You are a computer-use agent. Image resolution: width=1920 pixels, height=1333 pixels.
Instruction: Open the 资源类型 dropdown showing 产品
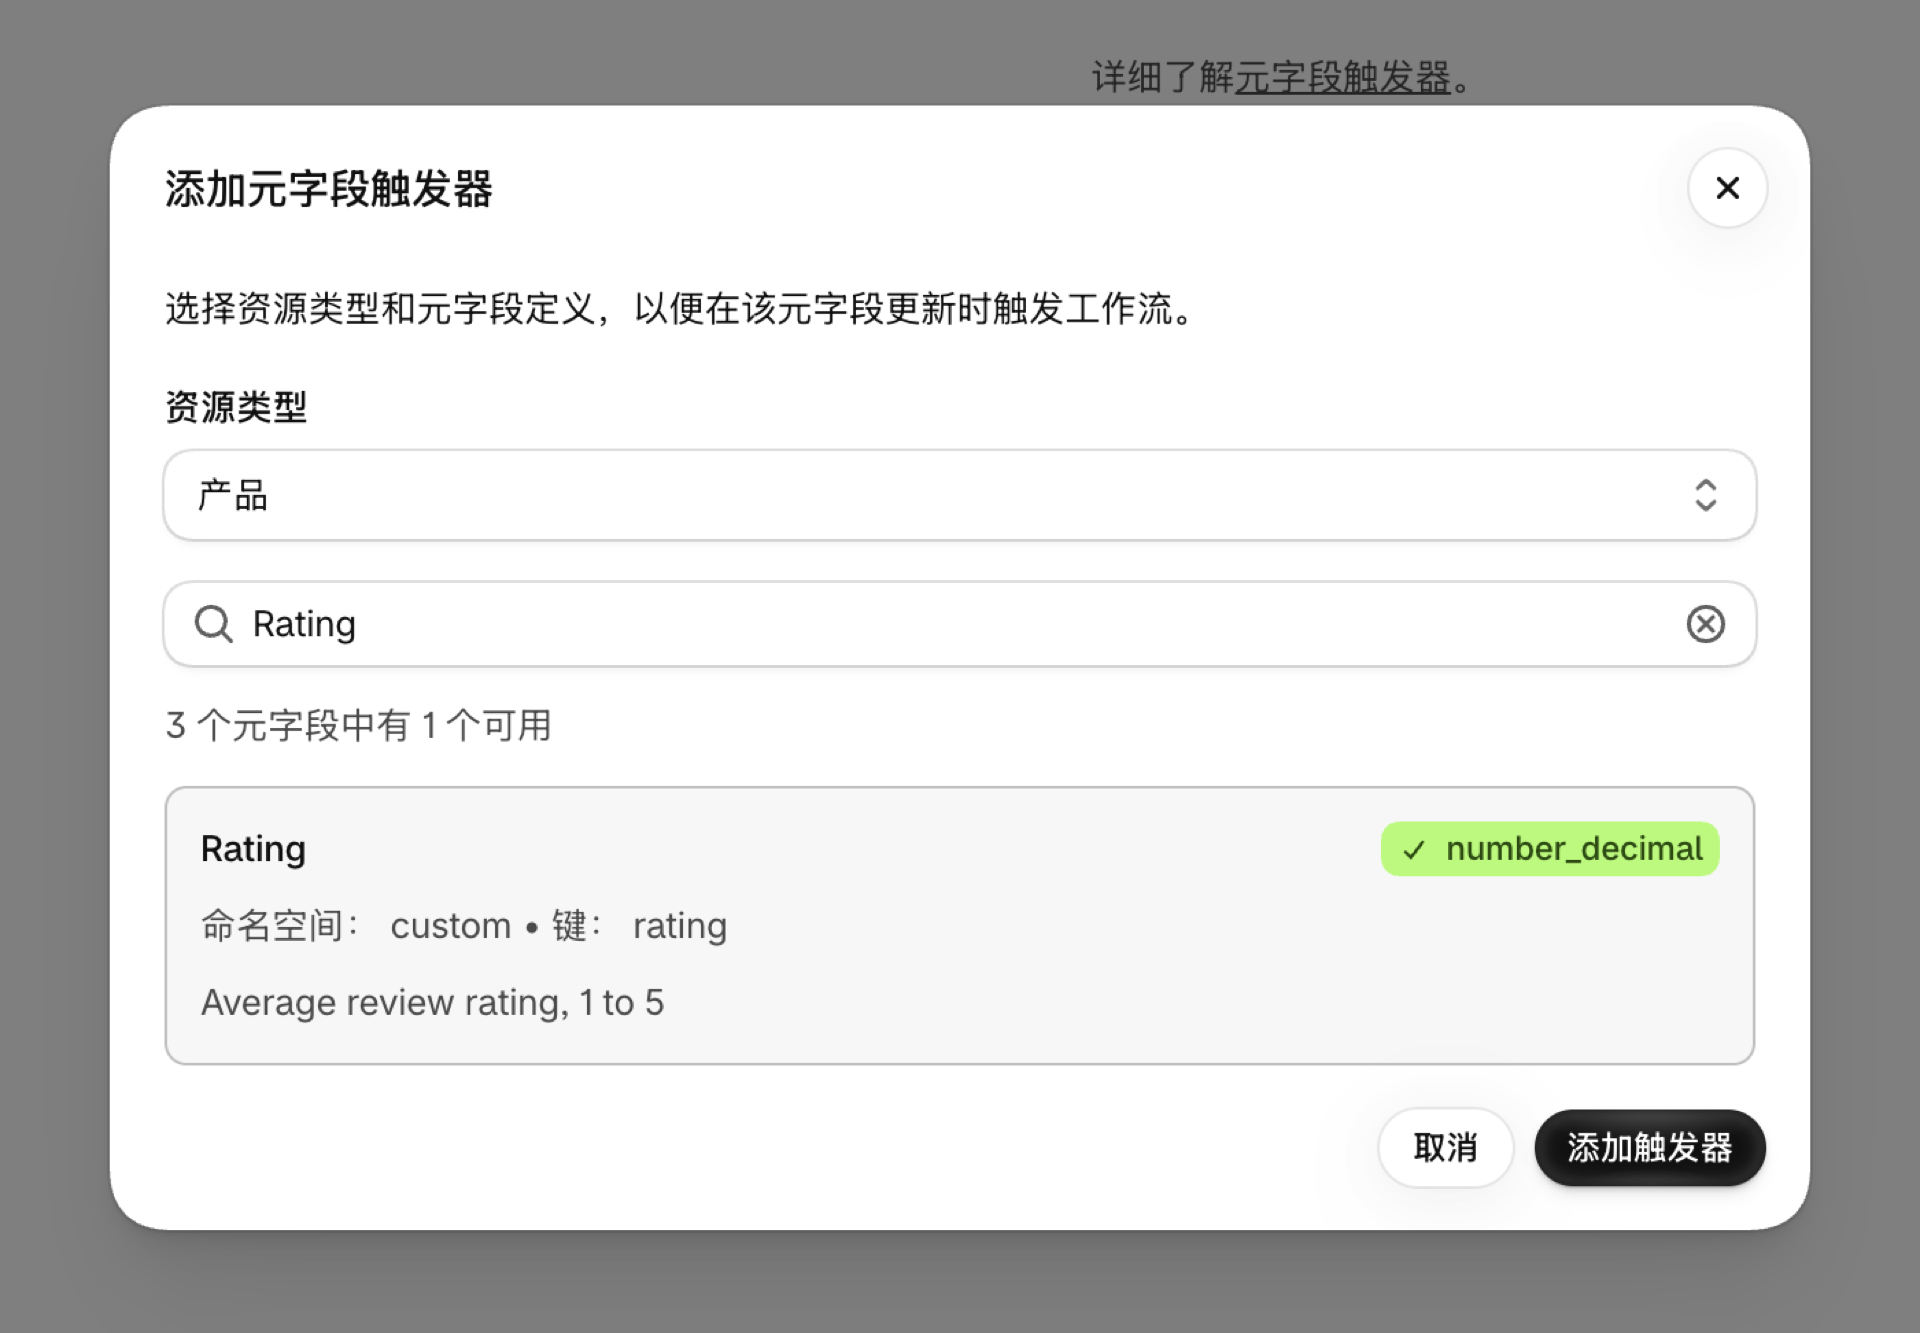(x=959, y=495)
